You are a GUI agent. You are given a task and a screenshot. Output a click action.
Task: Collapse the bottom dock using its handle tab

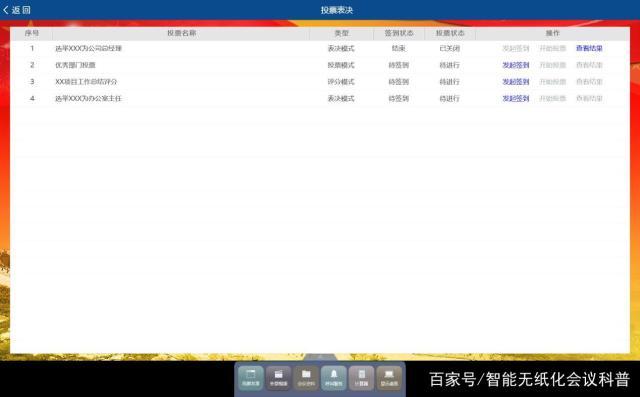[x=320, y=357]
